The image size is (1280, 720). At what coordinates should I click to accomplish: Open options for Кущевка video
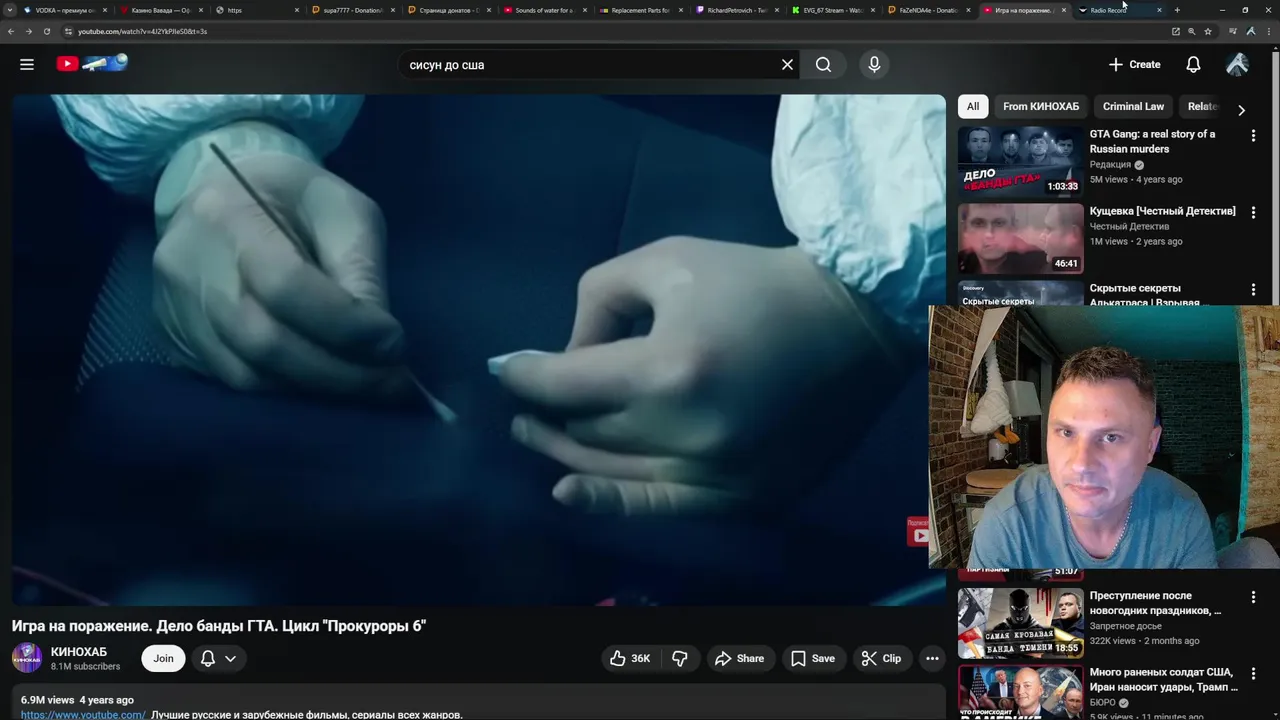pyautogui.click(x=1253, y=212)
